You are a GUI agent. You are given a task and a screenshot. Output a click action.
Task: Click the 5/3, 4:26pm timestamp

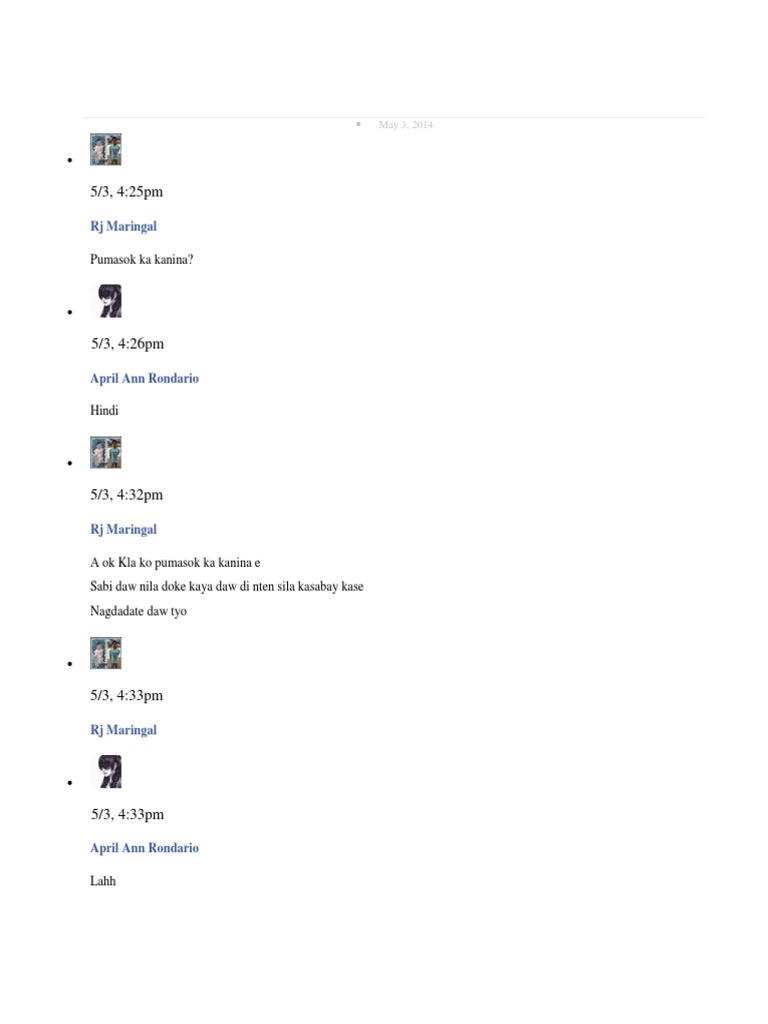(x=127, y=344)
